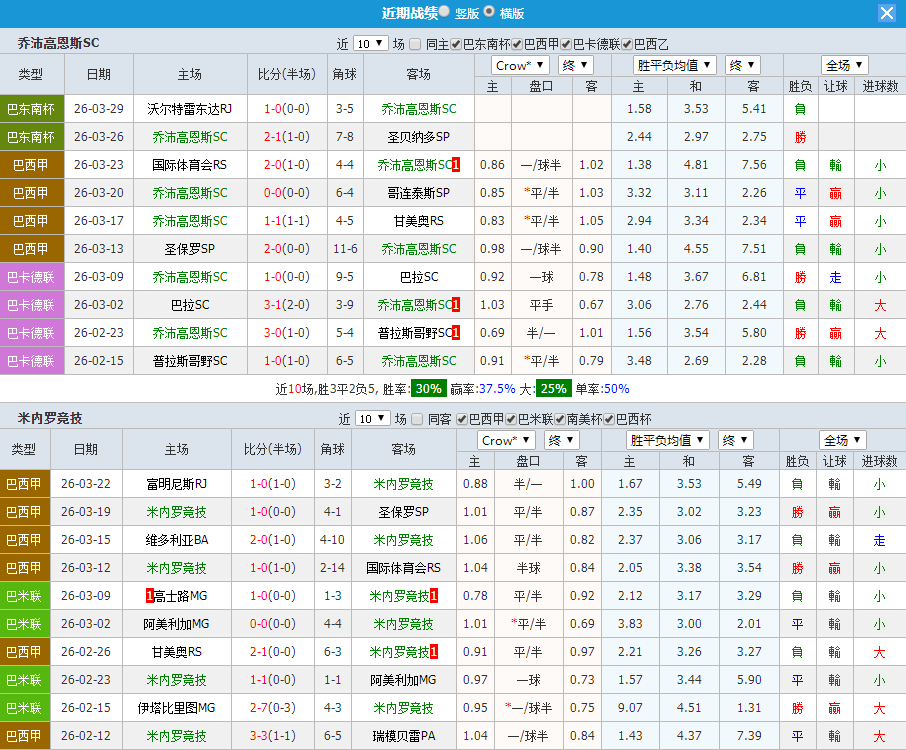Screen dimensions: 906x750
Task: Click the red 胜 result icon on 26-03-26 row
Action: click(800, 137)
